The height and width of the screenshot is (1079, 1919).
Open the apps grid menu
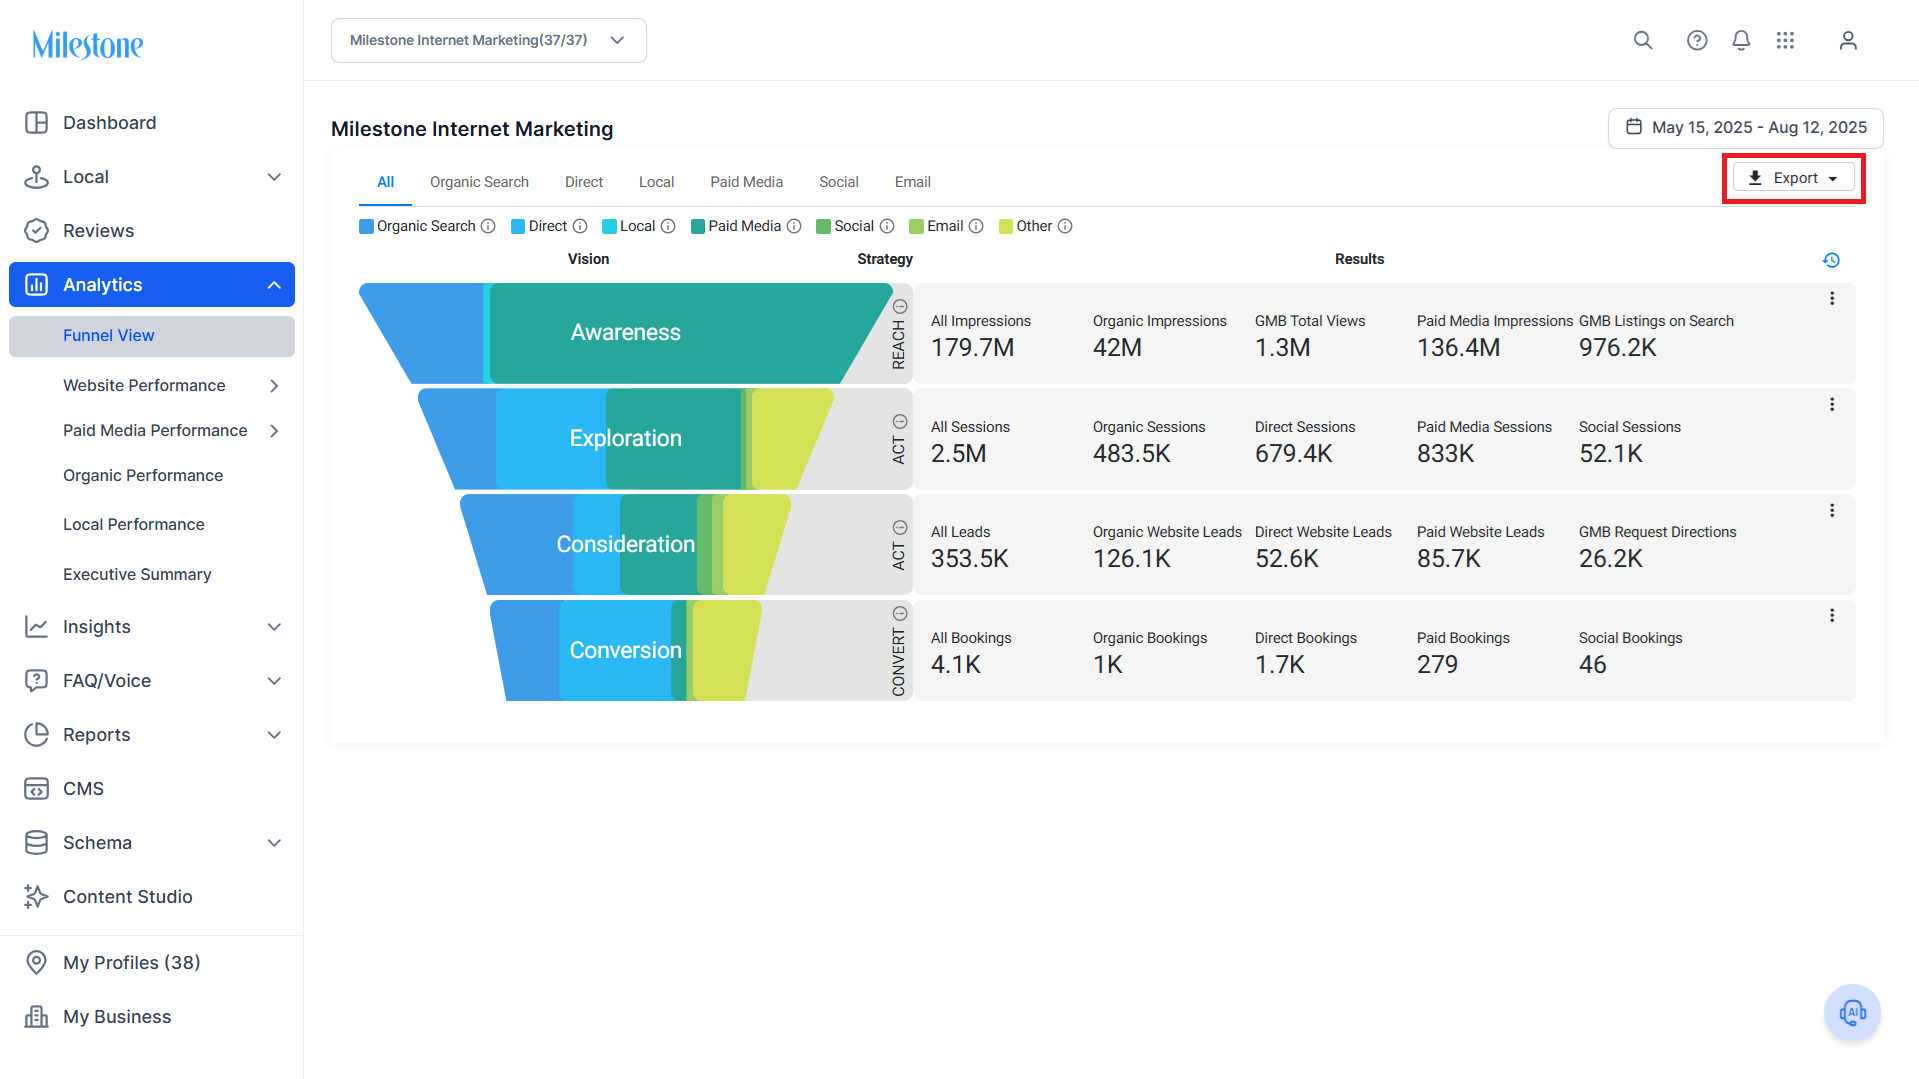point(1785,40)
